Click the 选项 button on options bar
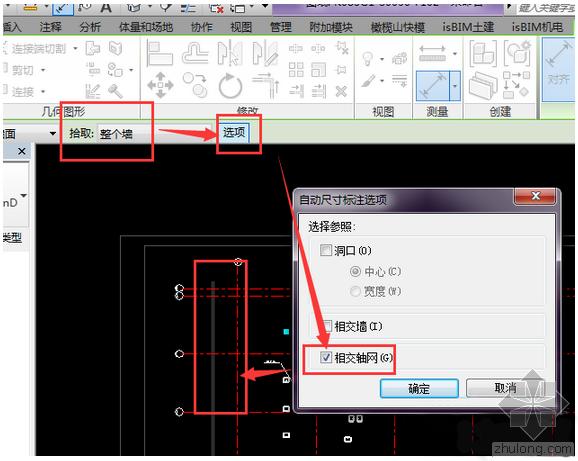 pos(234,132)
